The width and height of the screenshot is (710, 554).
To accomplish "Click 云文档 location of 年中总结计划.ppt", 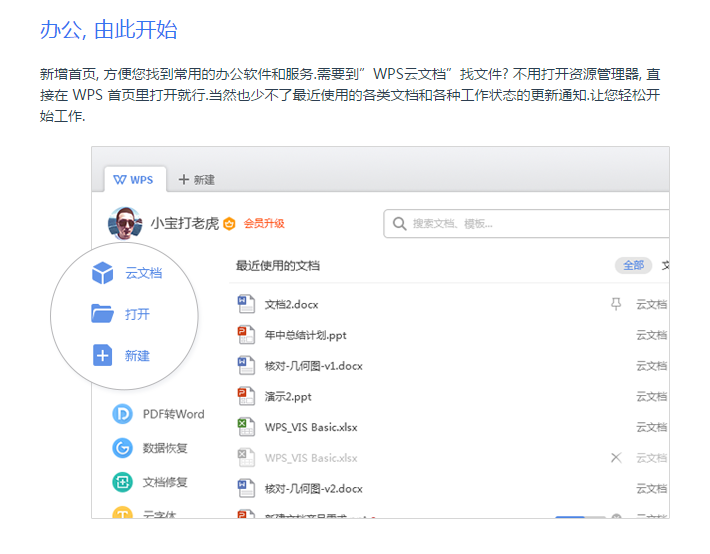I will tap(652, 335).
